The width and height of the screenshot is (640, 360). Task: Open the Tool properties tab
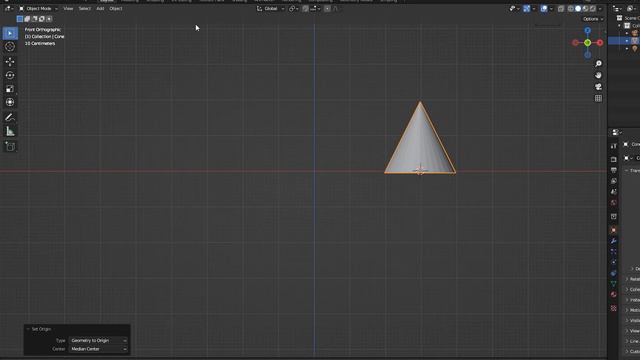pos(613,146)
